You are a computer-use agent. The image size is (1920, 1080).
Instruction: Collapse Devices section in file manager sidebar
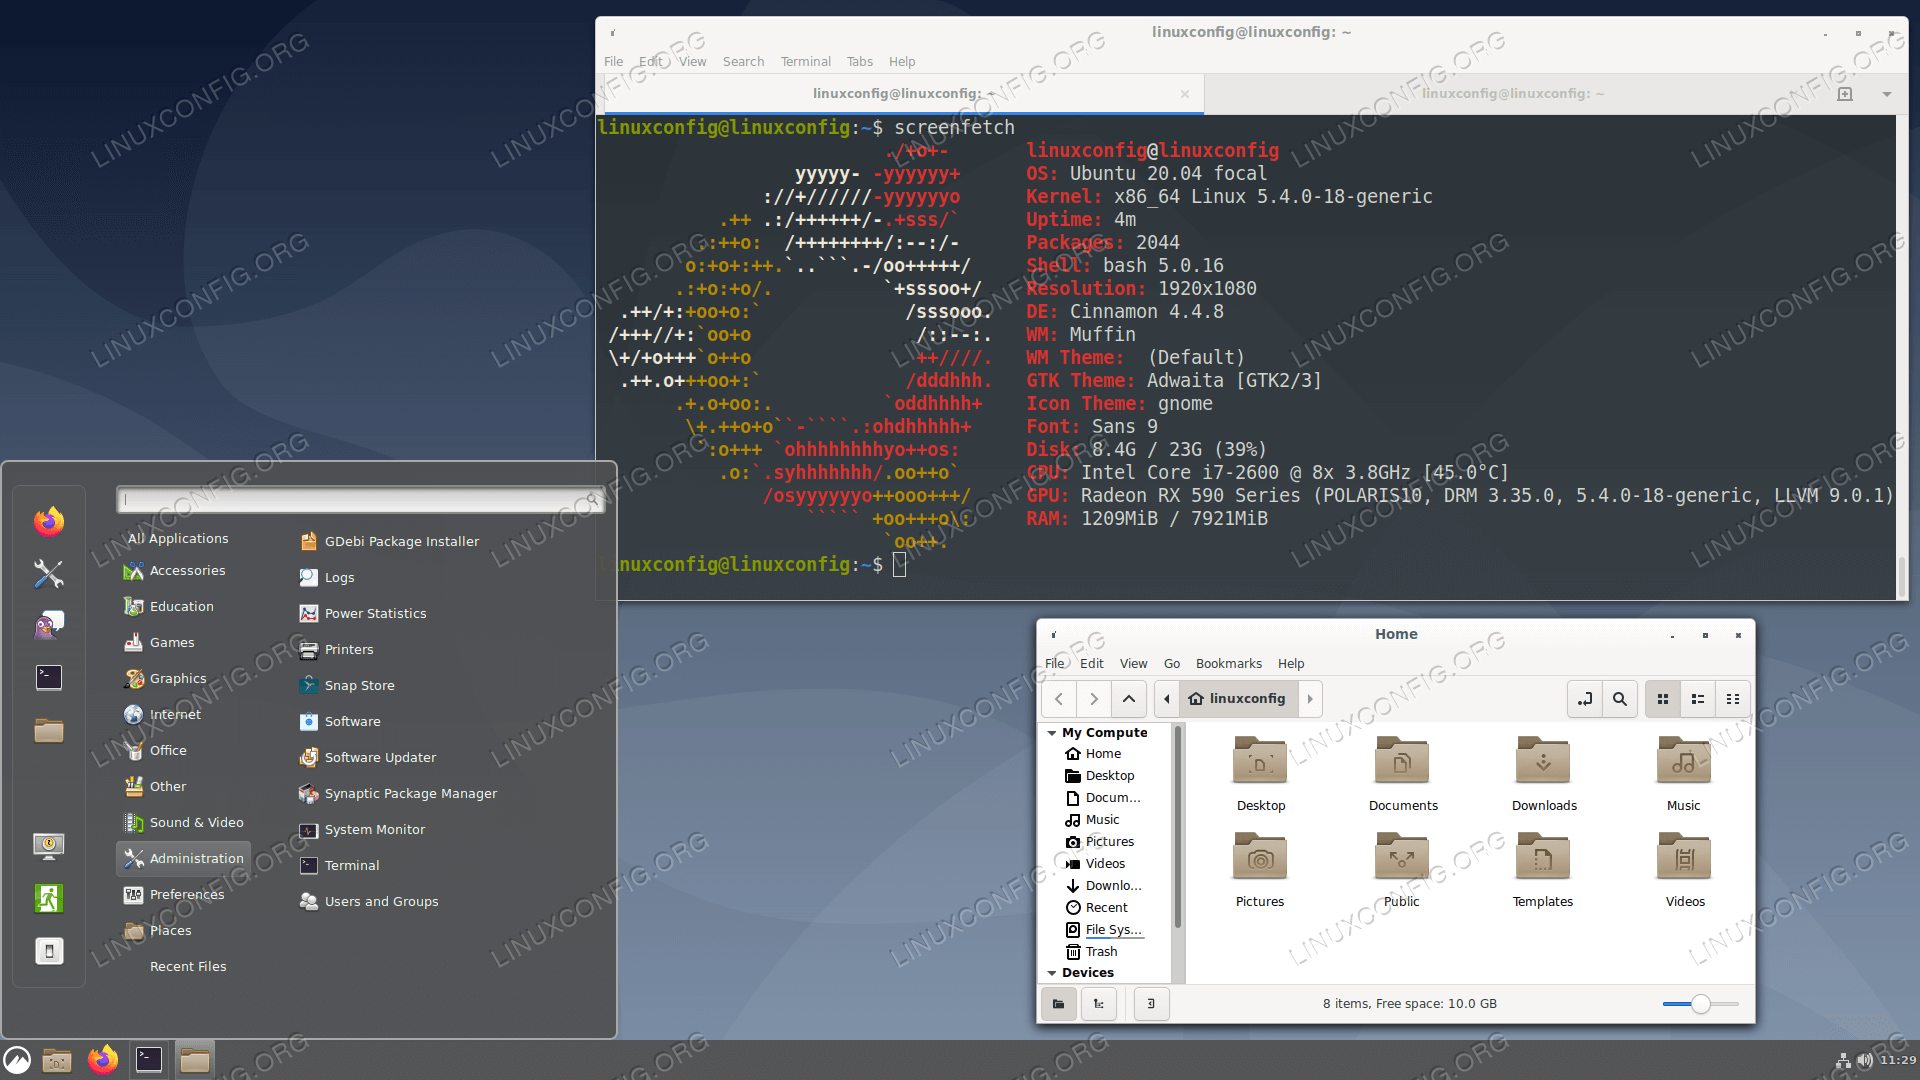tap(1052, 973)
